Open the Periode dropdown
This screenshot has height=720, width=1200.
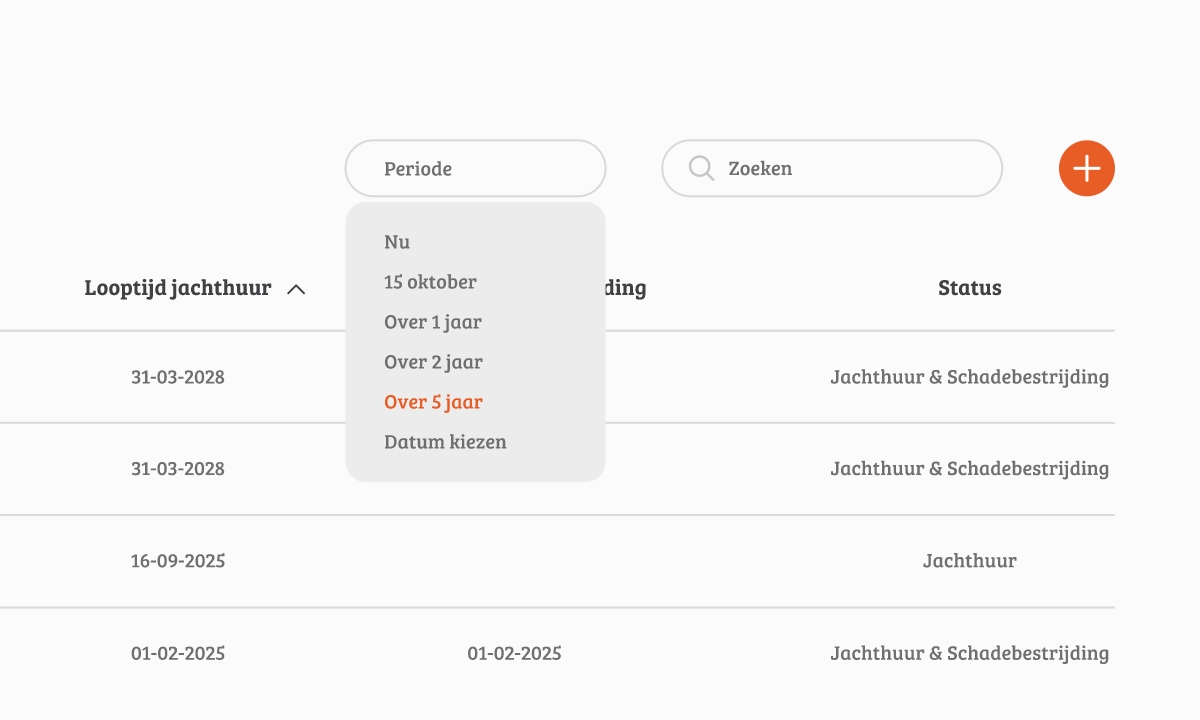click(476, 168)
